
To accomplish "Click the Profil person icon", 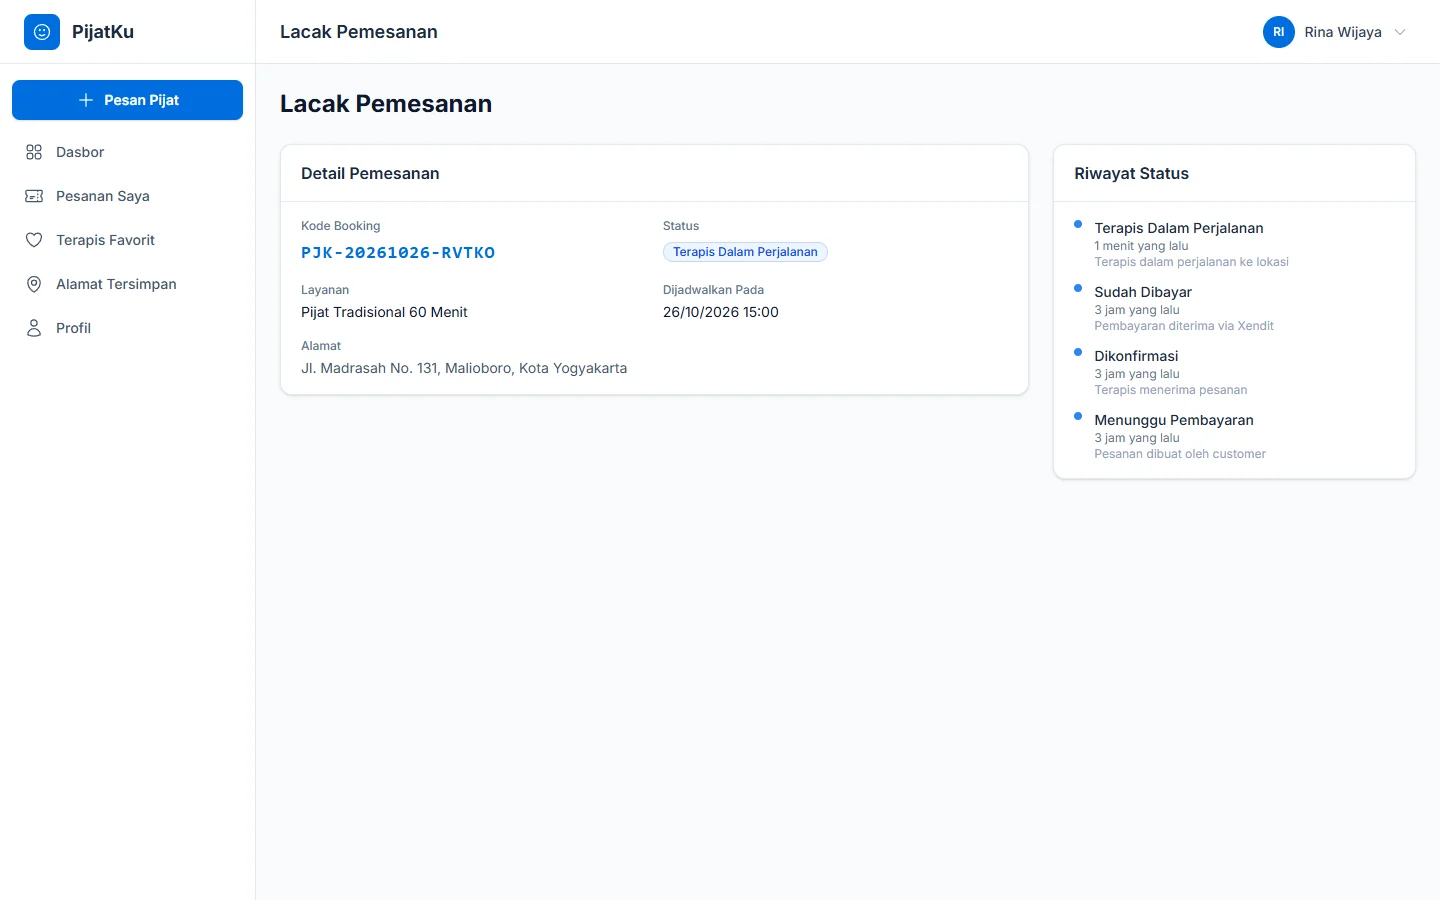I will pos(34,328).
